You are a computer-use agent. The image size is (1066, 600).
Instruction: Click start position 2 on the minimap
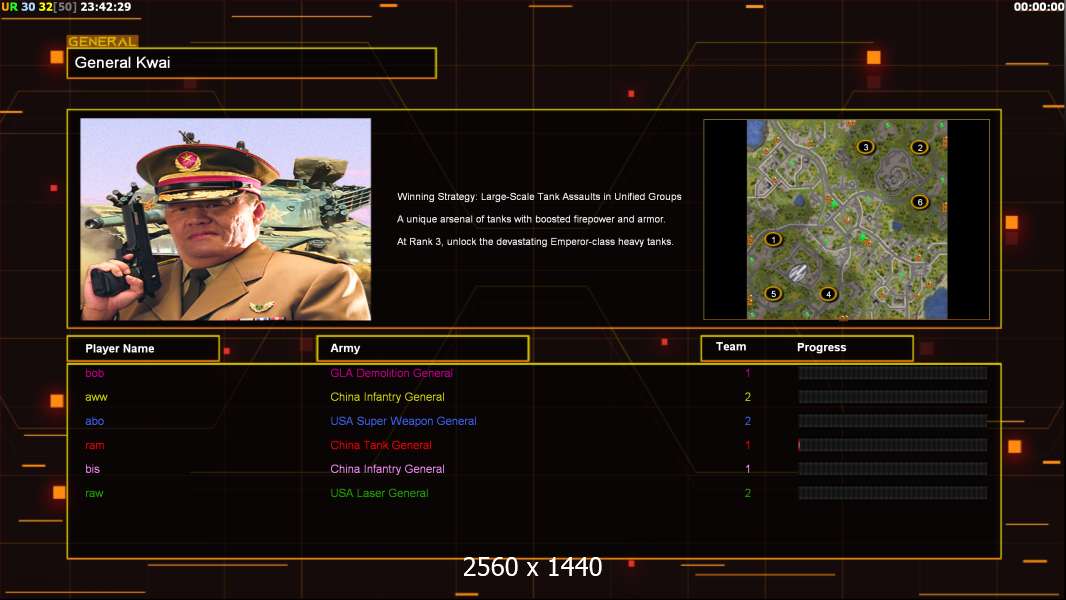920,147
